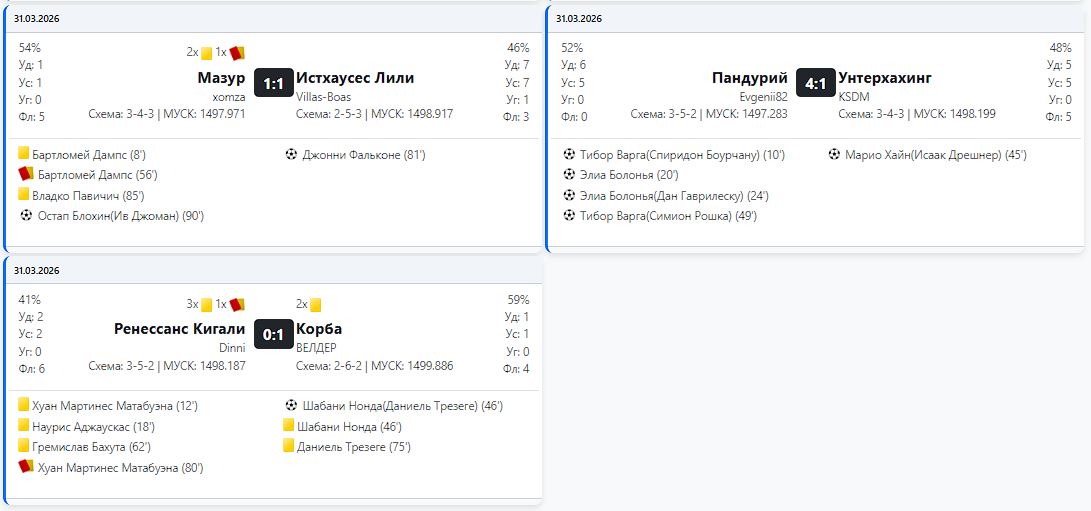Open the 0:1 match score

(273, 335)
